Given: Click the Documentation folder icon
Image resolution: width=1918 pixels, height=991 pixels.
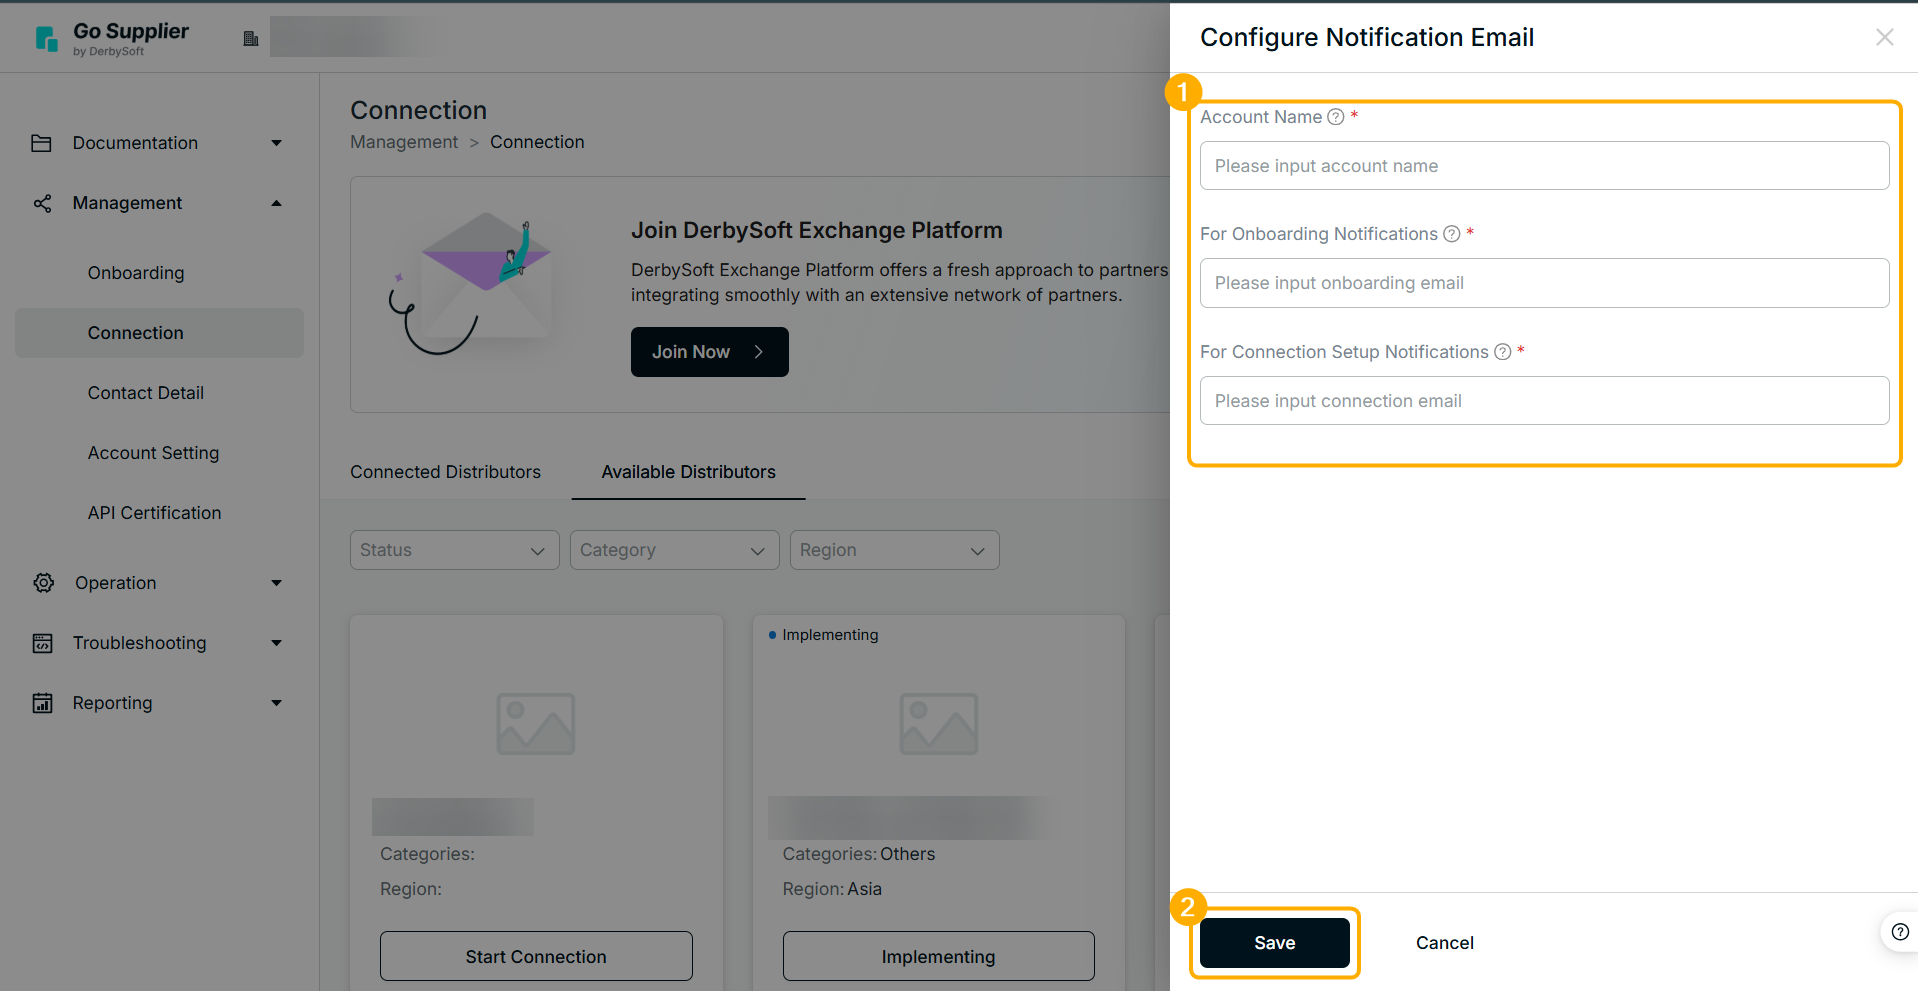Looking at the screenshot, I should tap(42, 143).
